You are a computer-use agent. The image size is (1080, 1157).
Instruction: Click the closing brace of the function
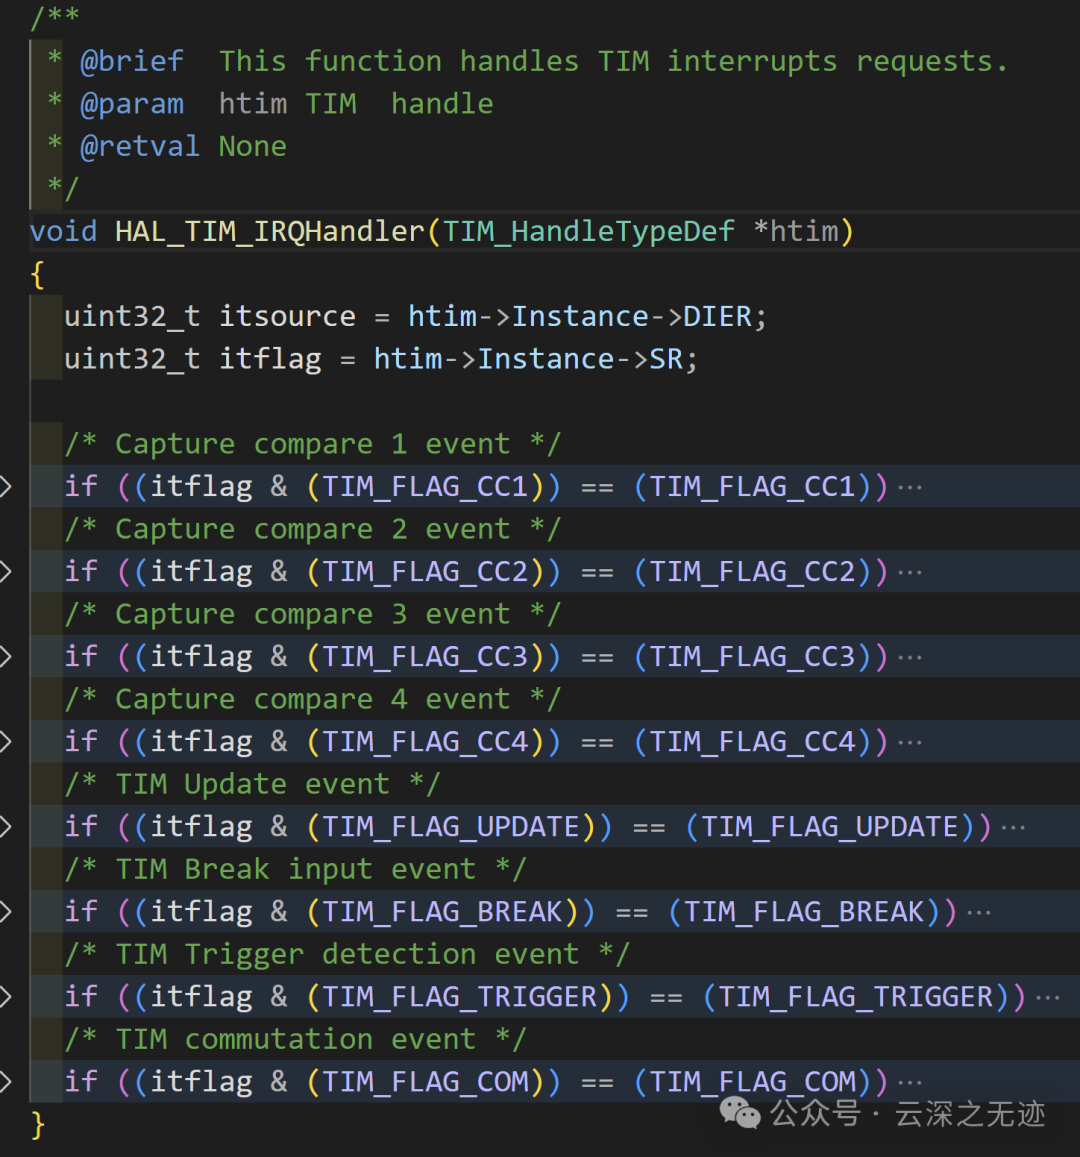(x=38, y=1126)
